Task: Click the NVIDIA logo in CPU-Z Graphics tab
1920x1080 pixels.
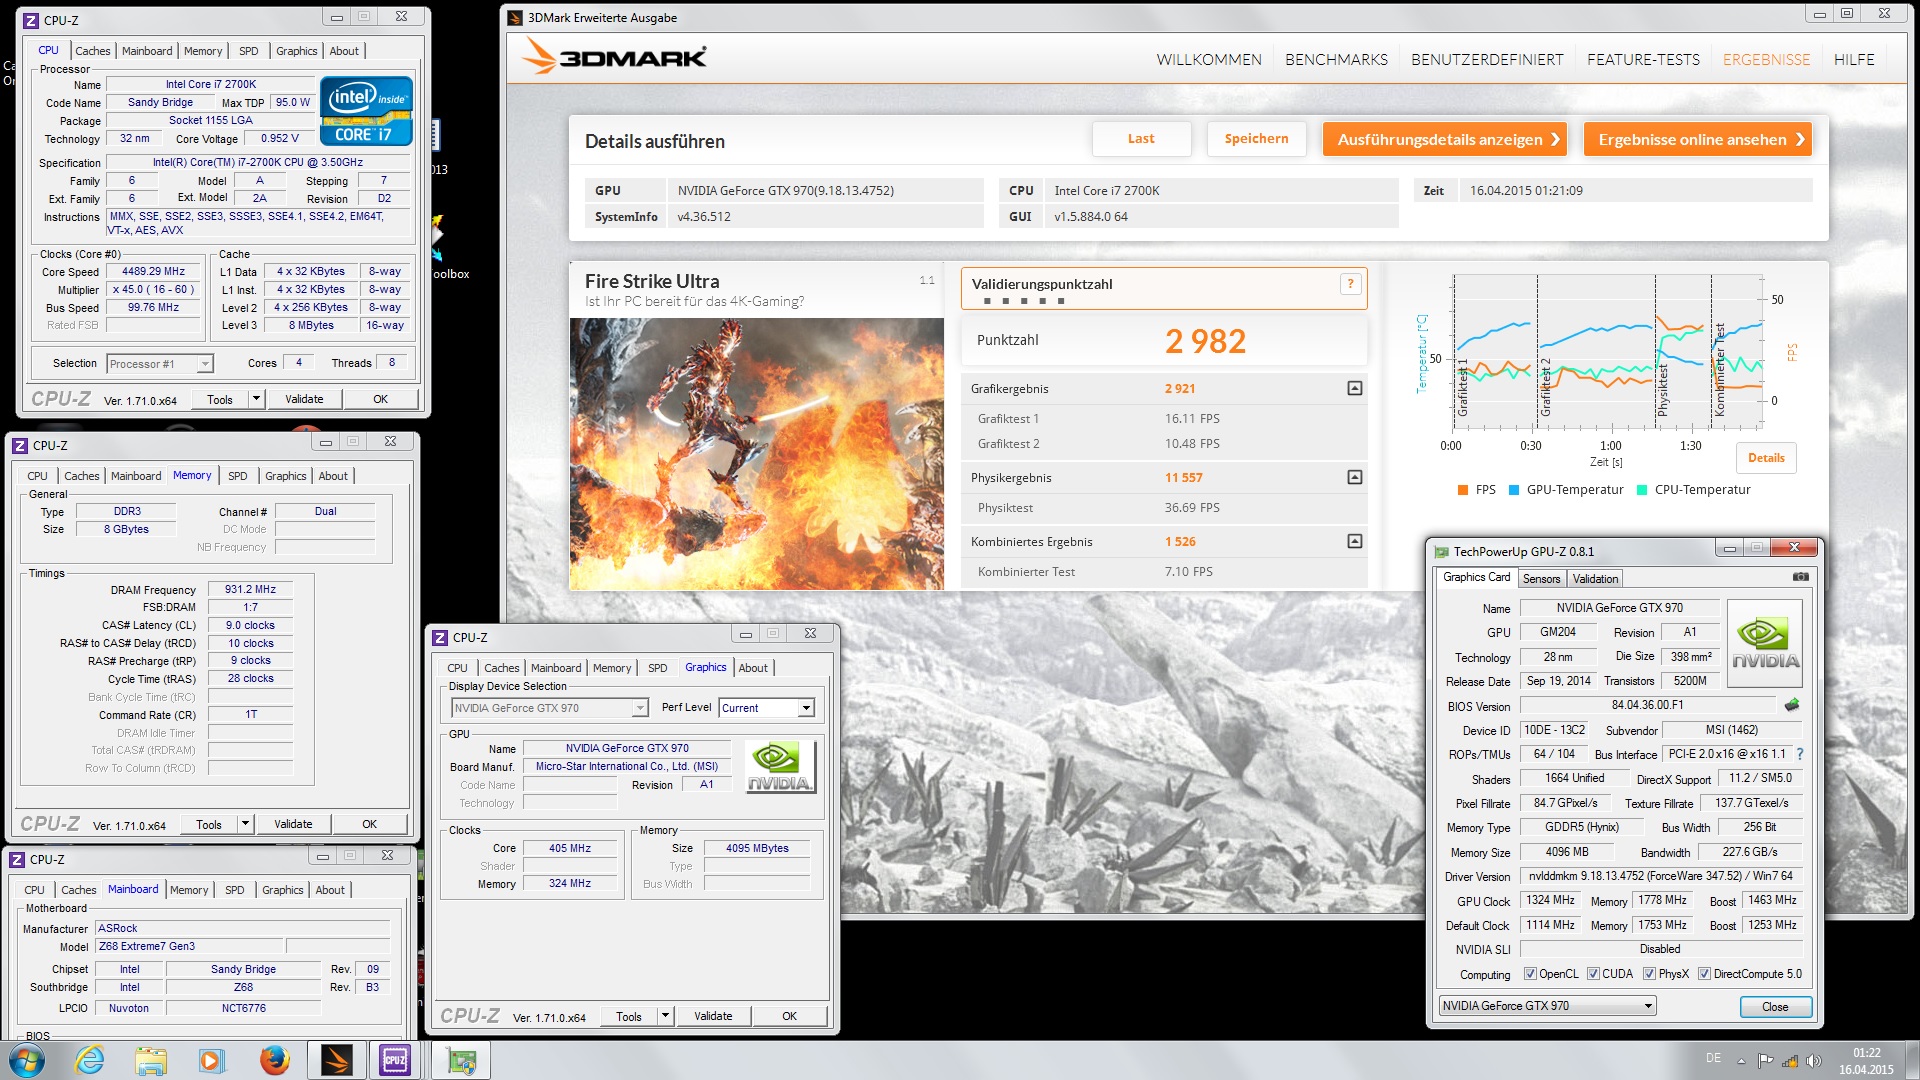Action: pos(780,767)
